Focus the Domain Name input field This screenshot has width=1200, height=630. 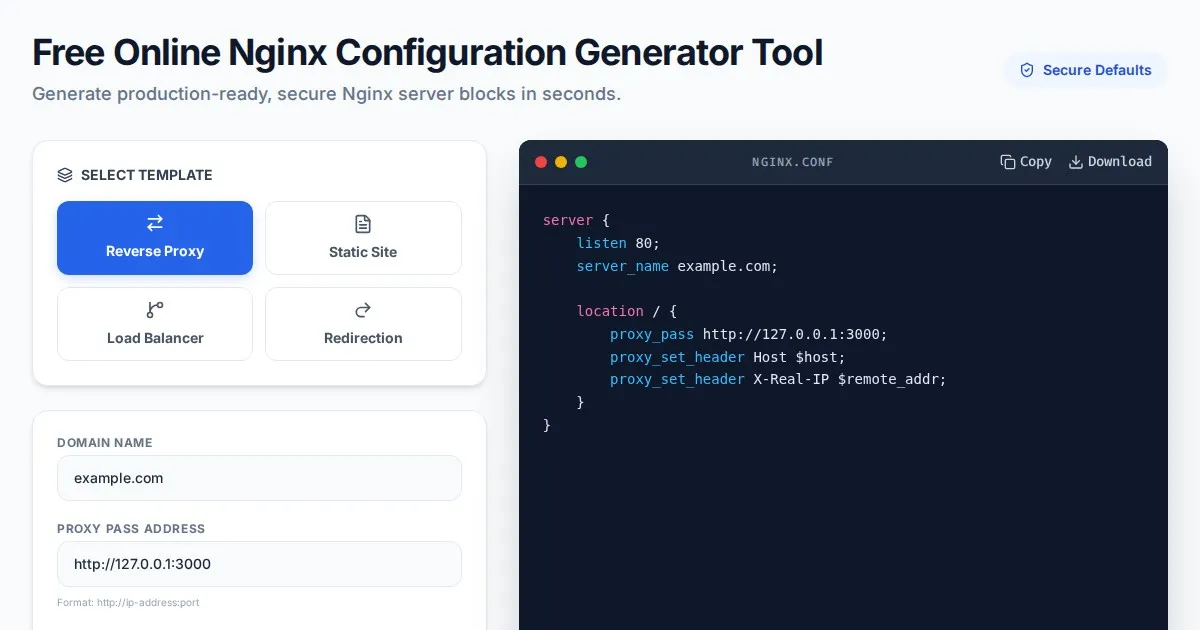259,478
